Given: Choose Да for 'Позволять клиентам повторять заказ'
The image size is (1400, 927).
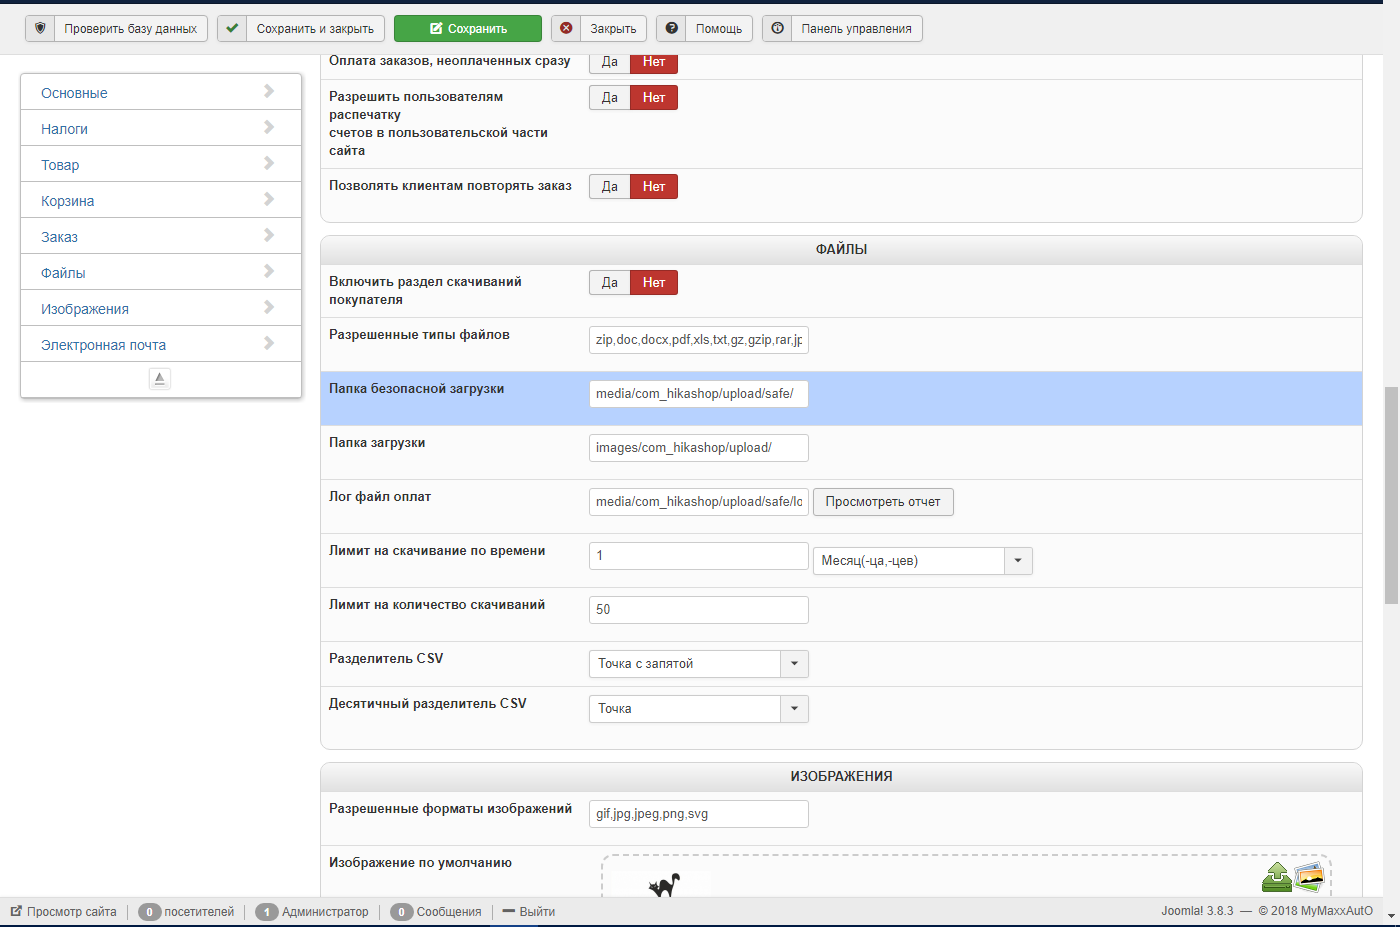Looking at the screenshot, I should [610, 187].
